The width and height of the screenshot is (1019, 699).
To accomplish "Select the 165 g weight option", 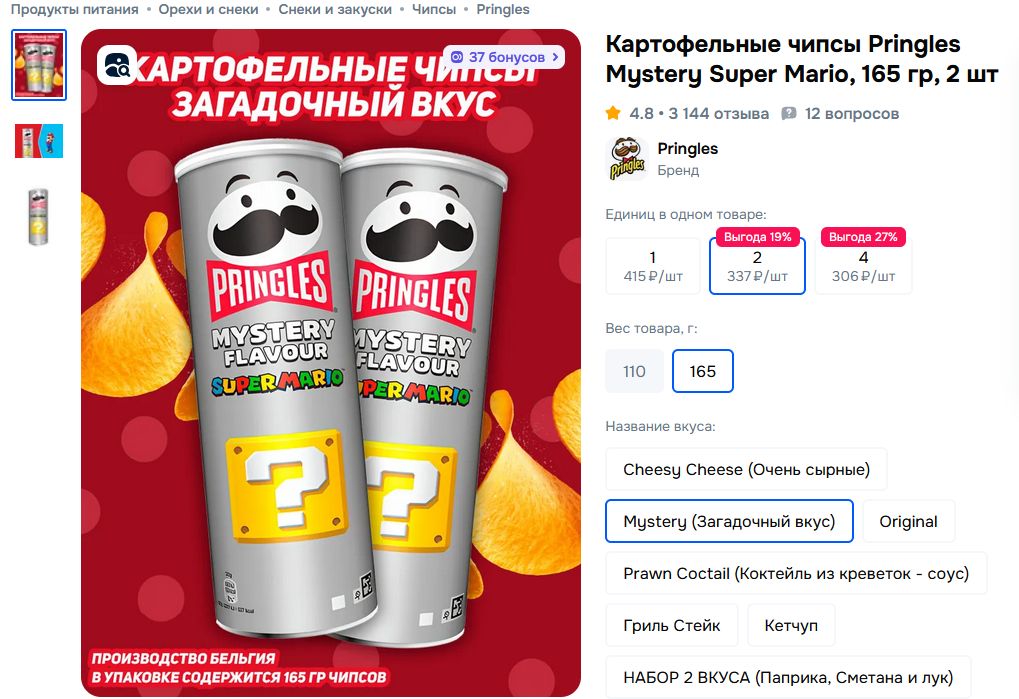I will (703, 371).
